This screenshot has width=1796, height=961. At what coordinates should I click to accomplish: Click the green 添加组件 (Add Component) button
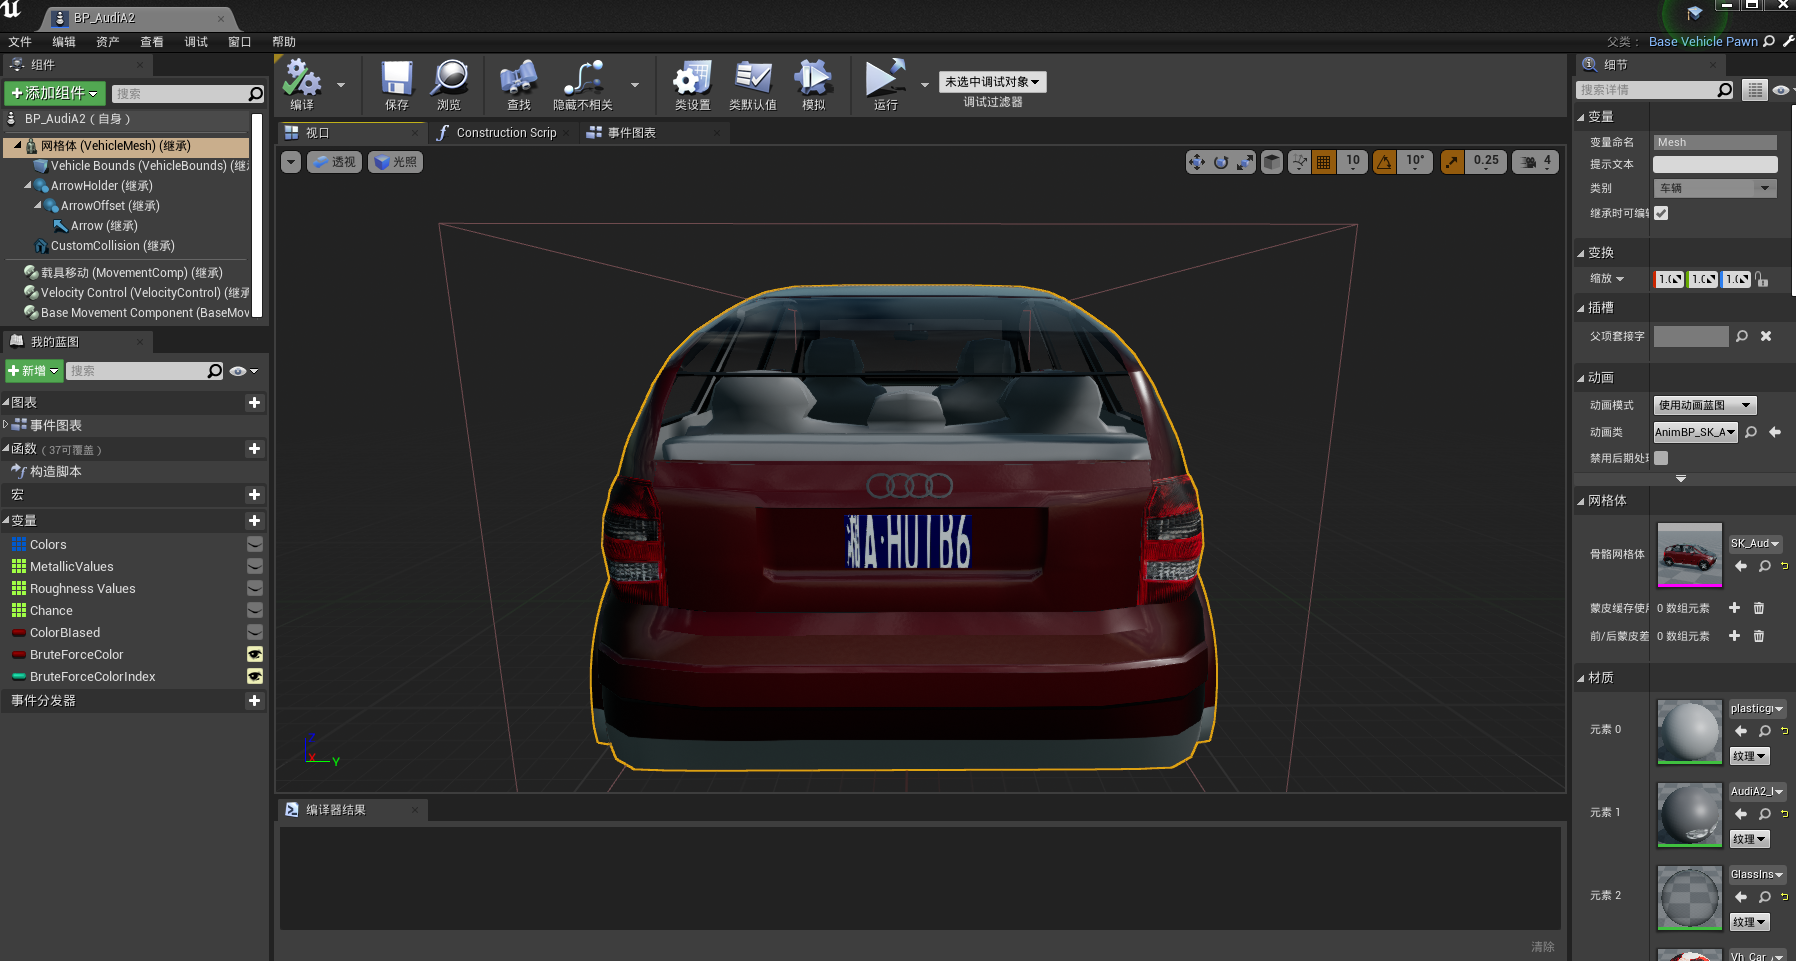click(x=55, y=93)
